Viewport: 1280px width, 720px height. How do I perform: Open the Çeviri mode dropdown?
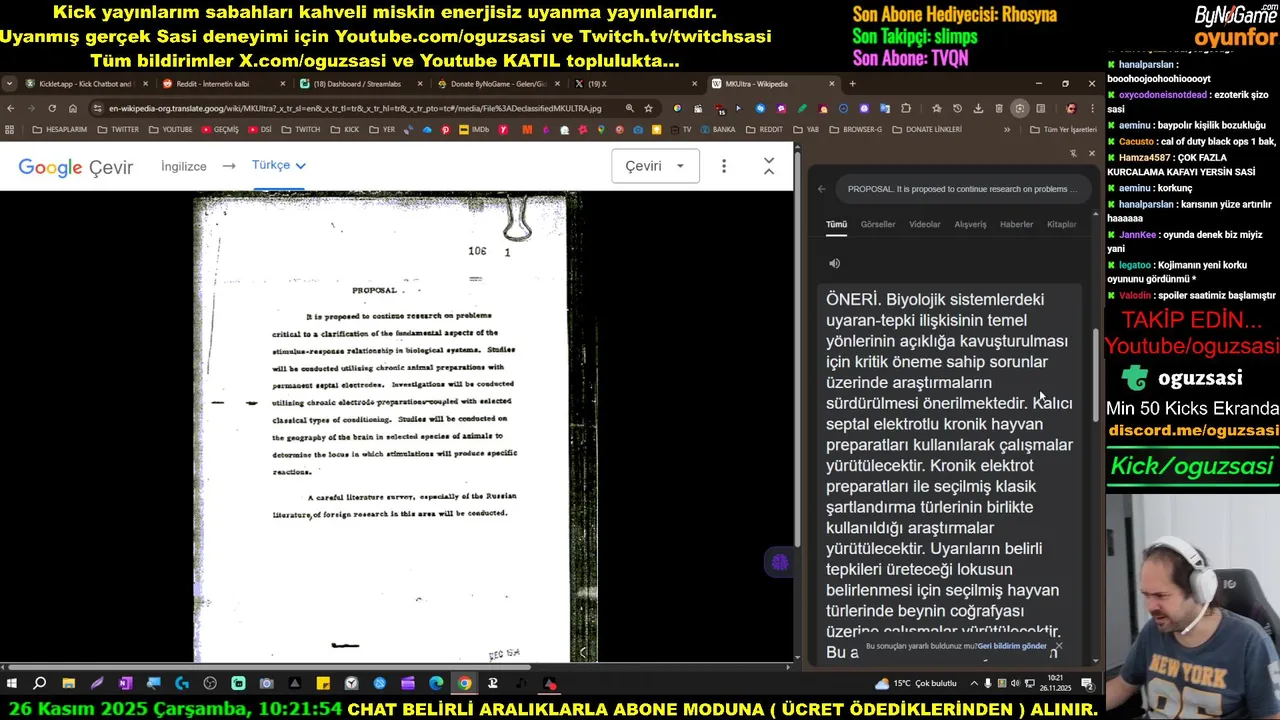pyautogui.click(x=655, y=166)
